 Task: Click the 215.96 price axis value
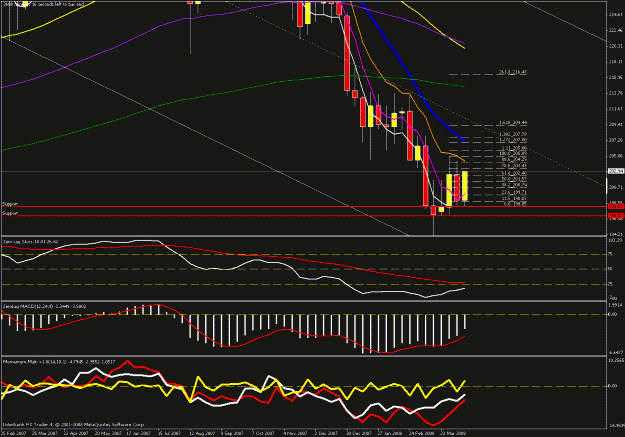pyautogui.click(x=616, y=77)
